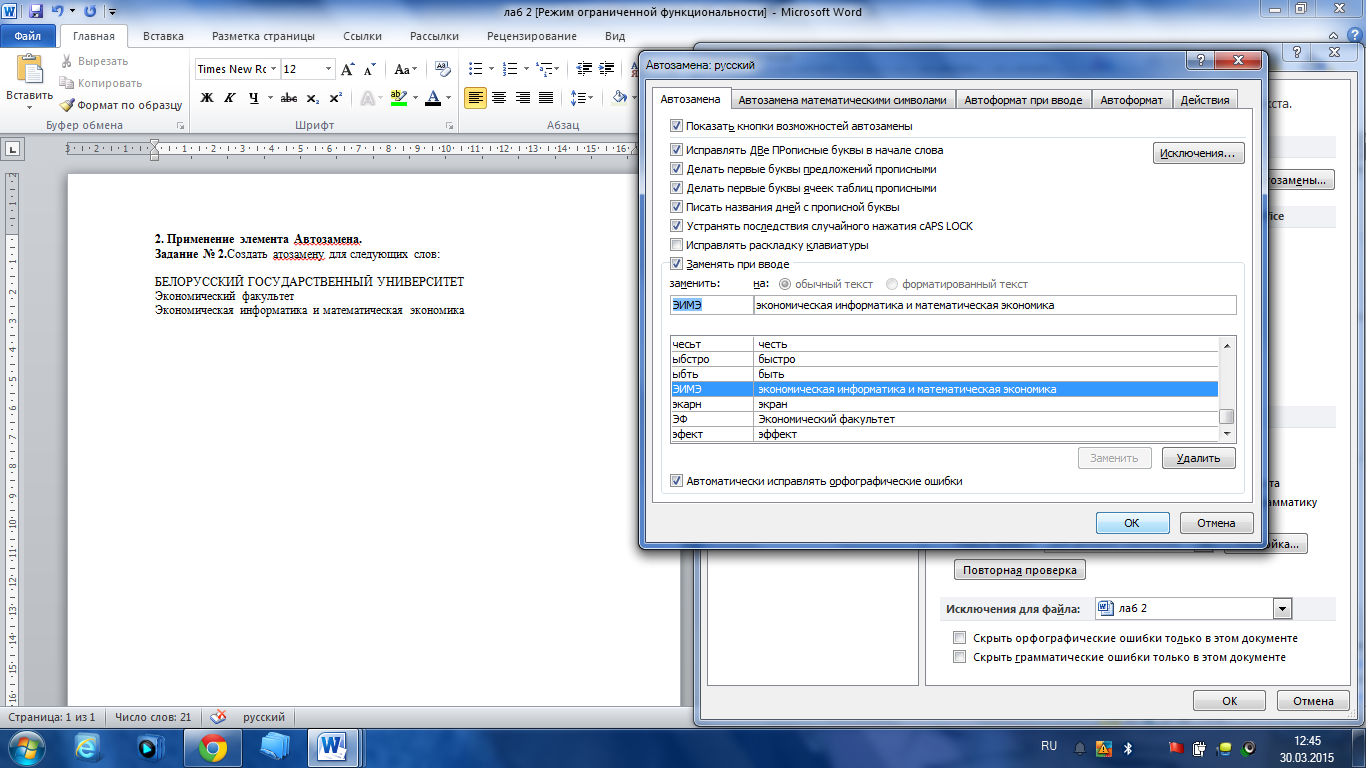
Task: Click the Center alignment icon
Action: pyautogui.click(x=498, y=98)
